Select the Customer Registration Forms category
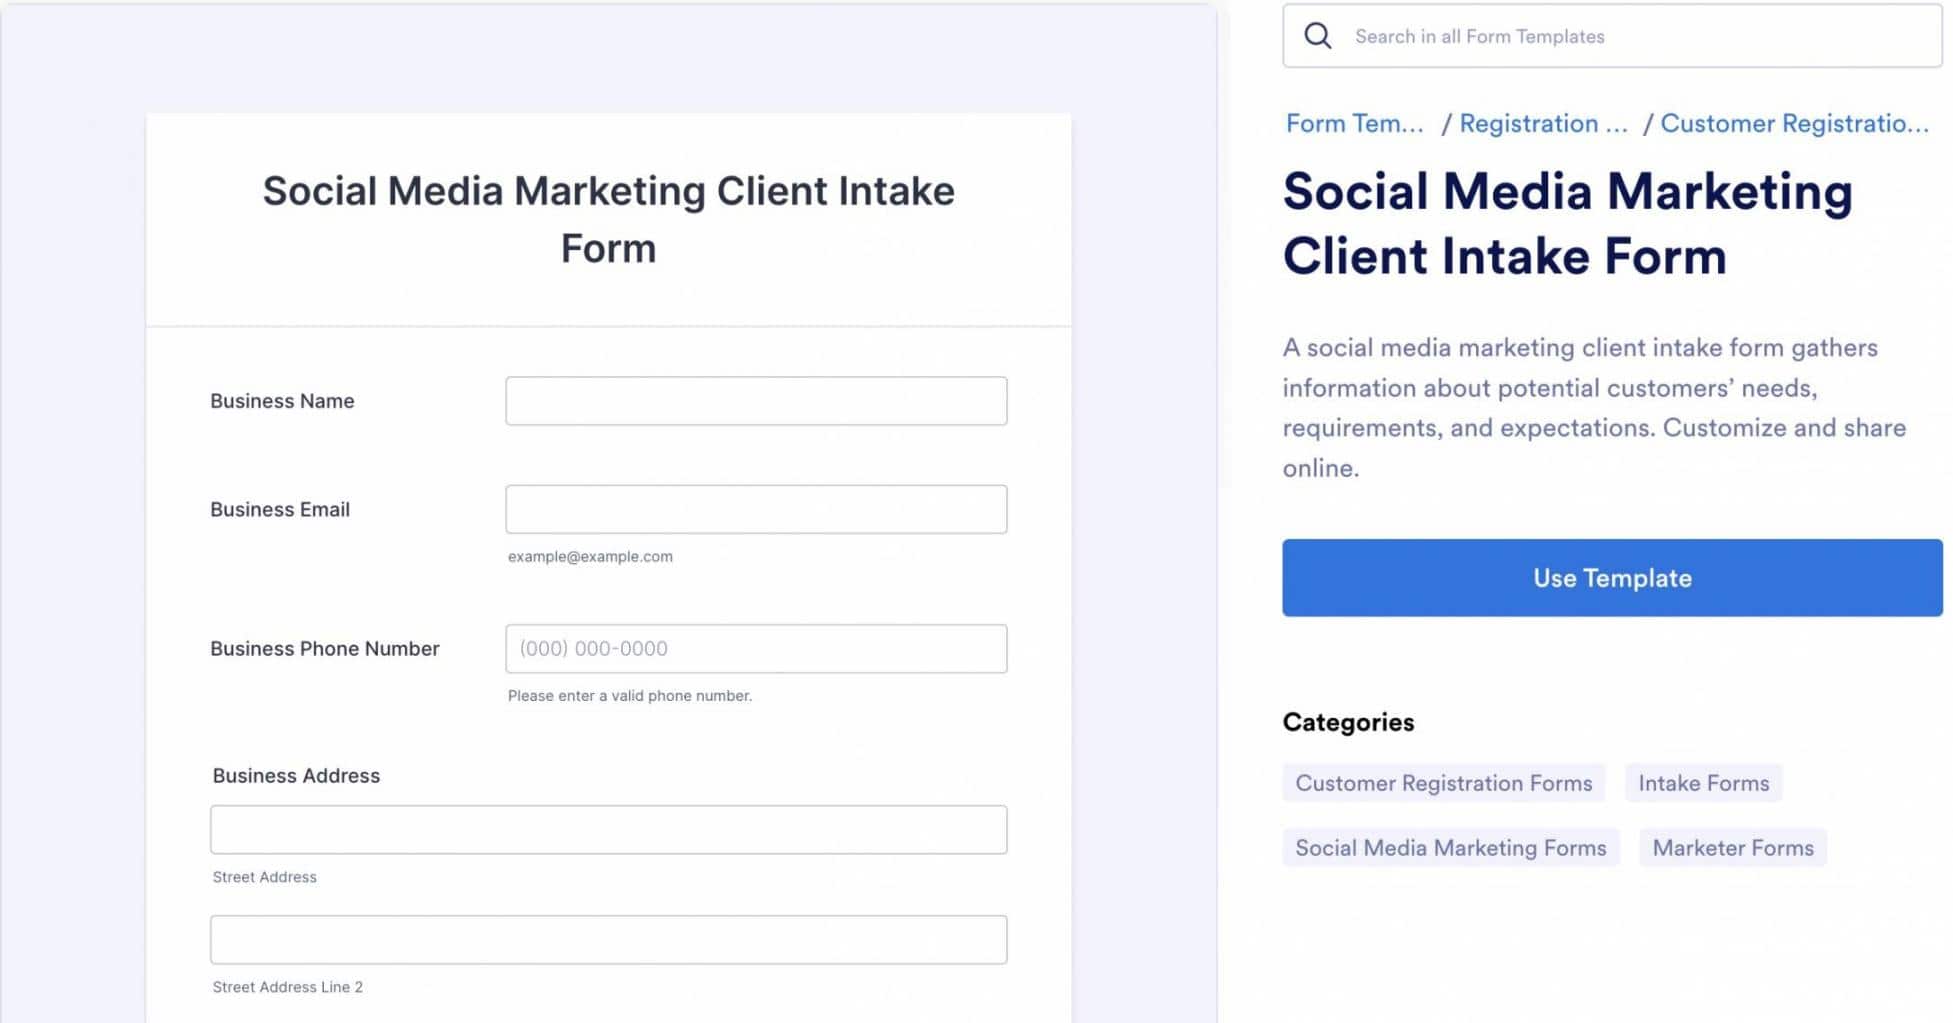 coord(1443,783)
